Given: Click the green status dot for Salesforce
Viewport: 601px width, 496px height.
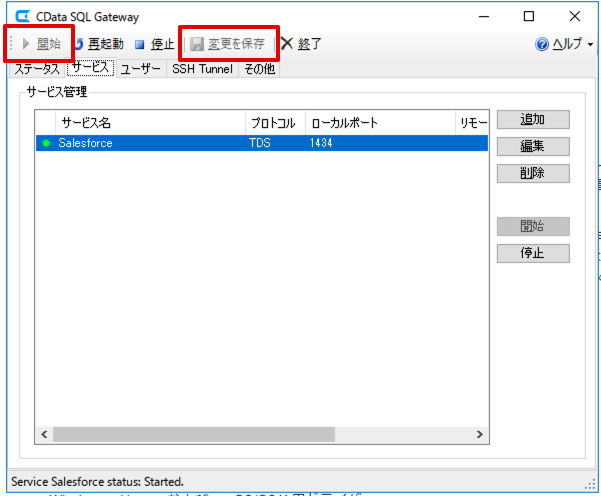Looking at the screenshot, I should click(x=46, y=143).
